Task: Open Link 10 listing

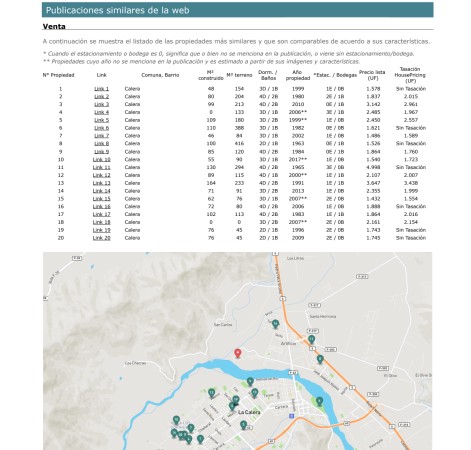Action: coord(101,159)
